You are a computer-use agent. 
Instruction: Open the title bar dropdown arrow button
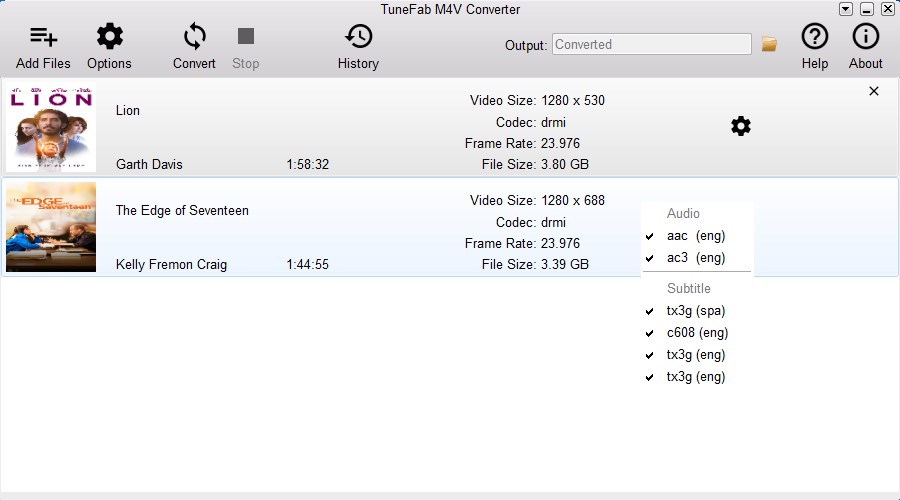(845, 9)
